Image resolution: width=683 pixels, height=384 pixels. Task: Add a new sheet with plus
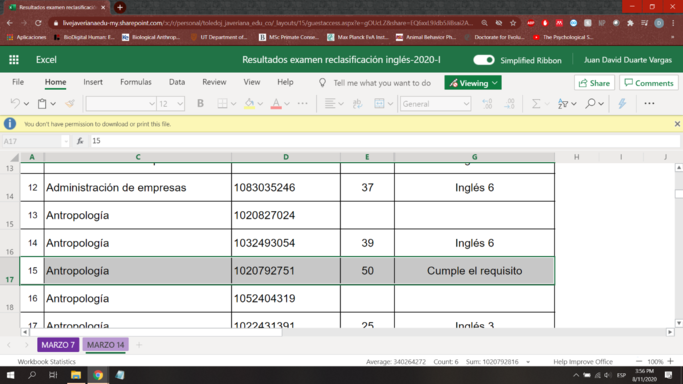click(139, 345)
